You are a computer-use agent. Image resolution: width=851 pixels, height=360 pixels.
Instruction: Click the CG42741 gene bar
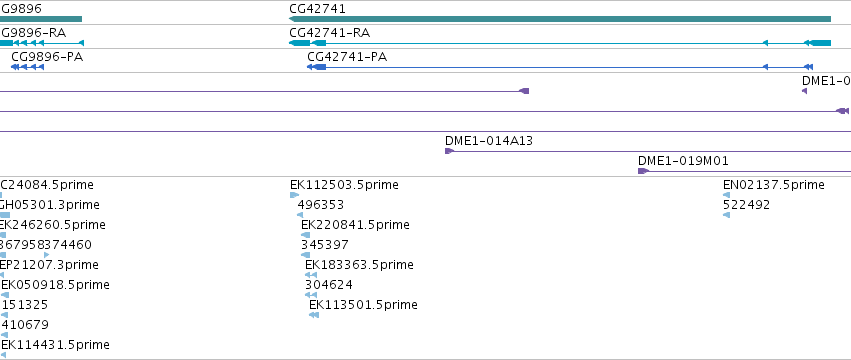560,19
